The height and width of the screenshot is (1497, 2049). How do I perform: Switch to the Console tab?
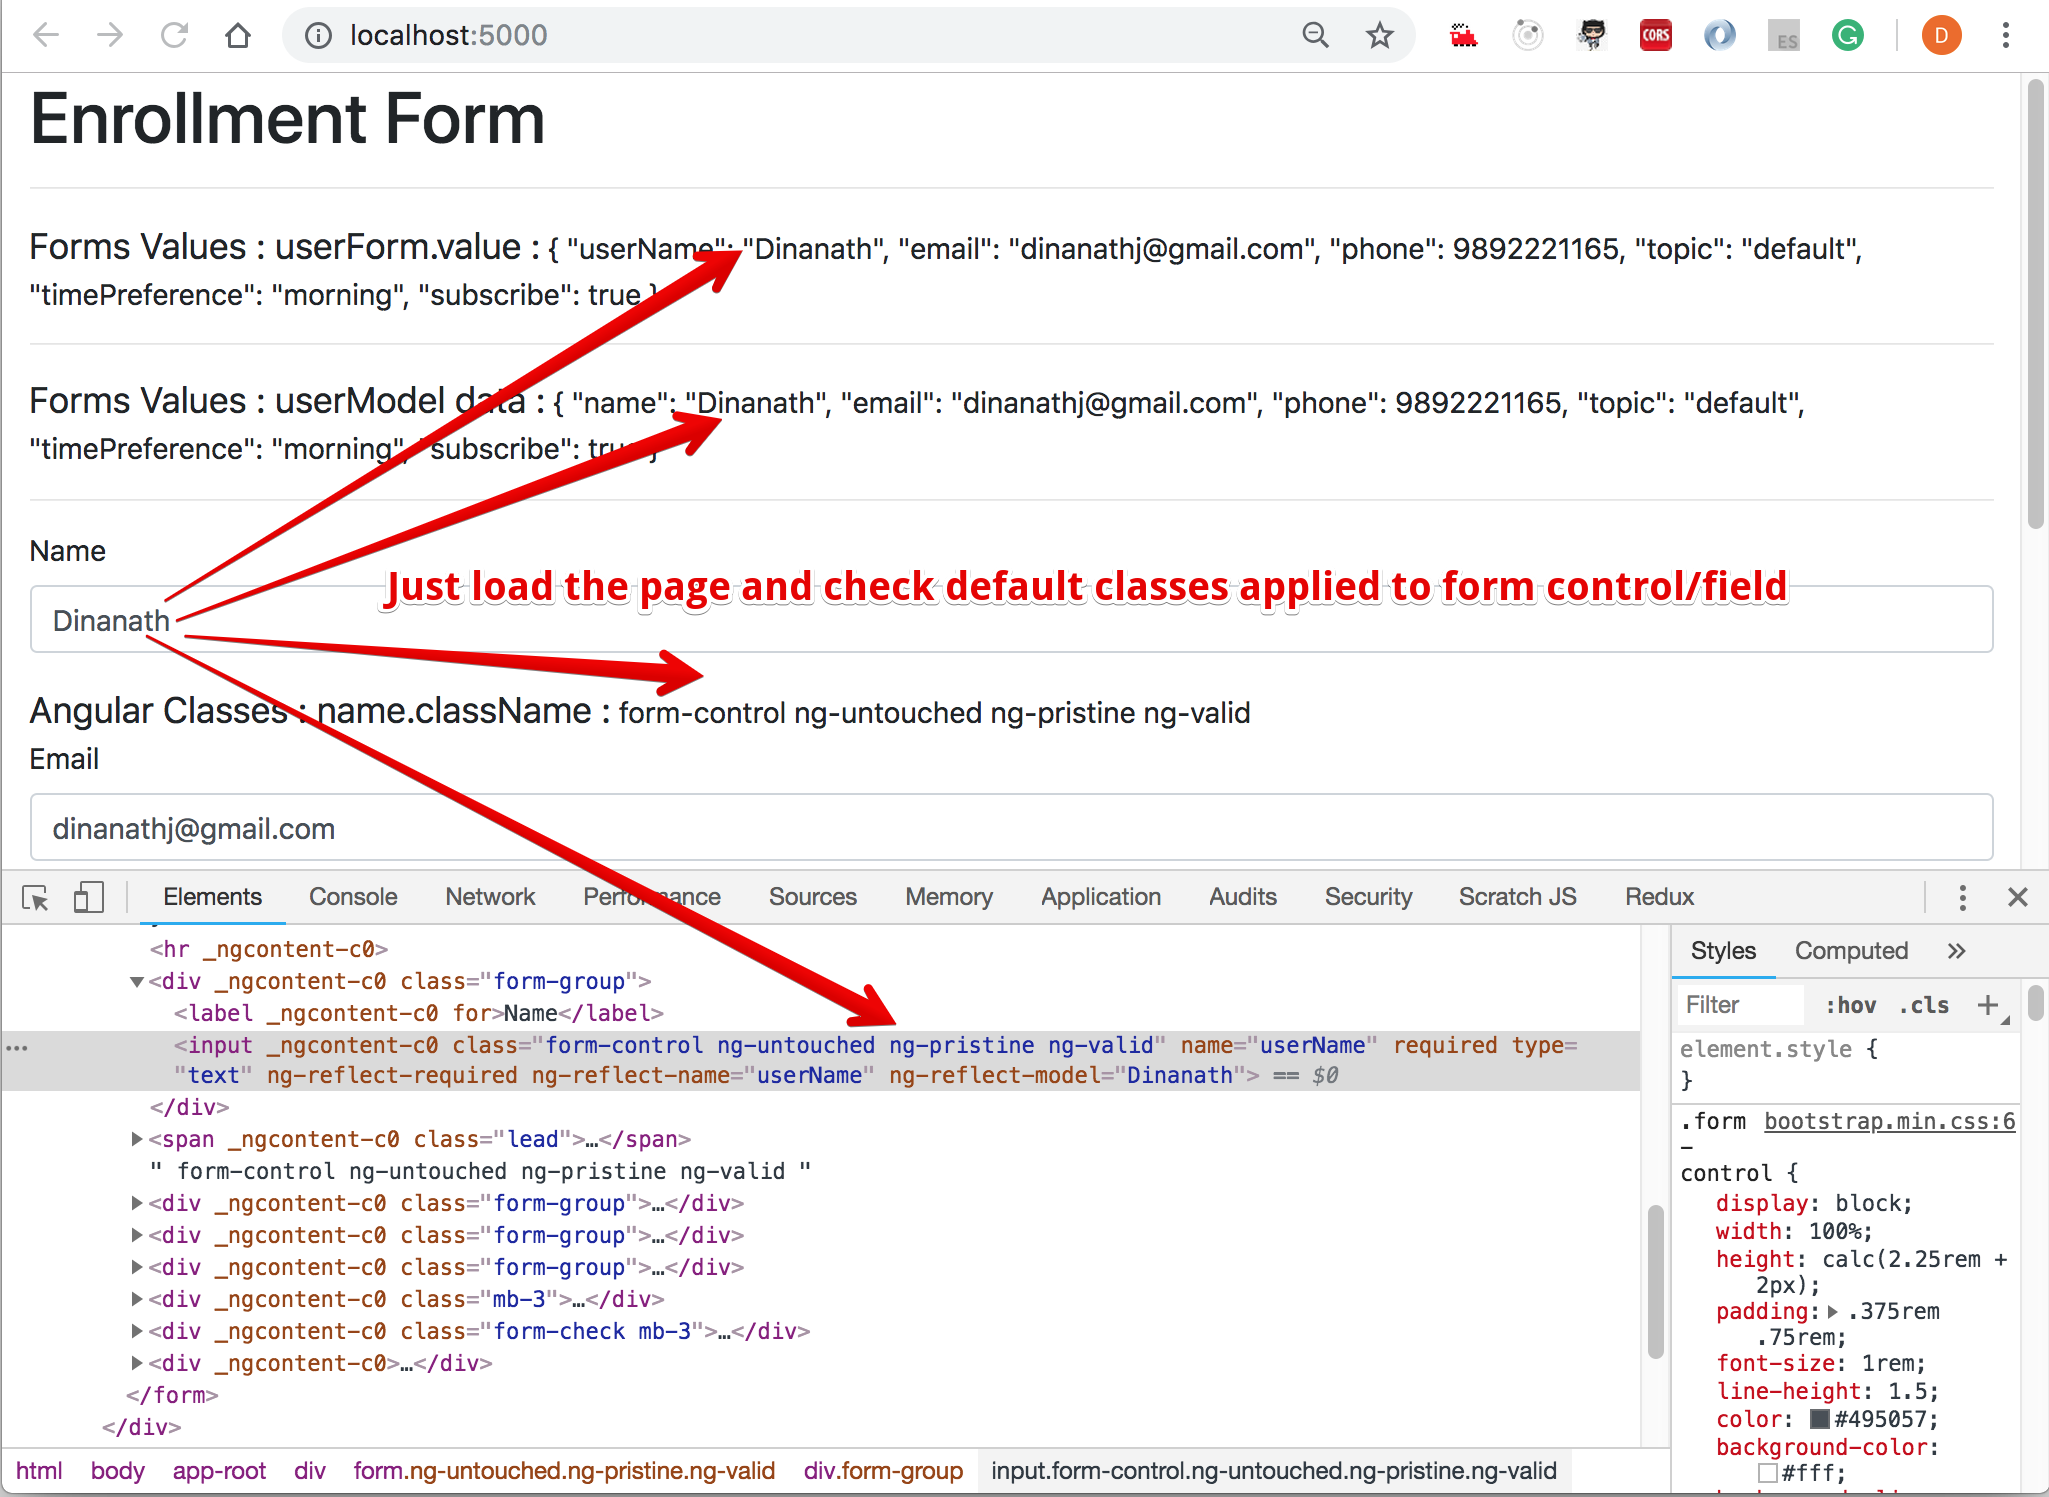tap(353, 897)
